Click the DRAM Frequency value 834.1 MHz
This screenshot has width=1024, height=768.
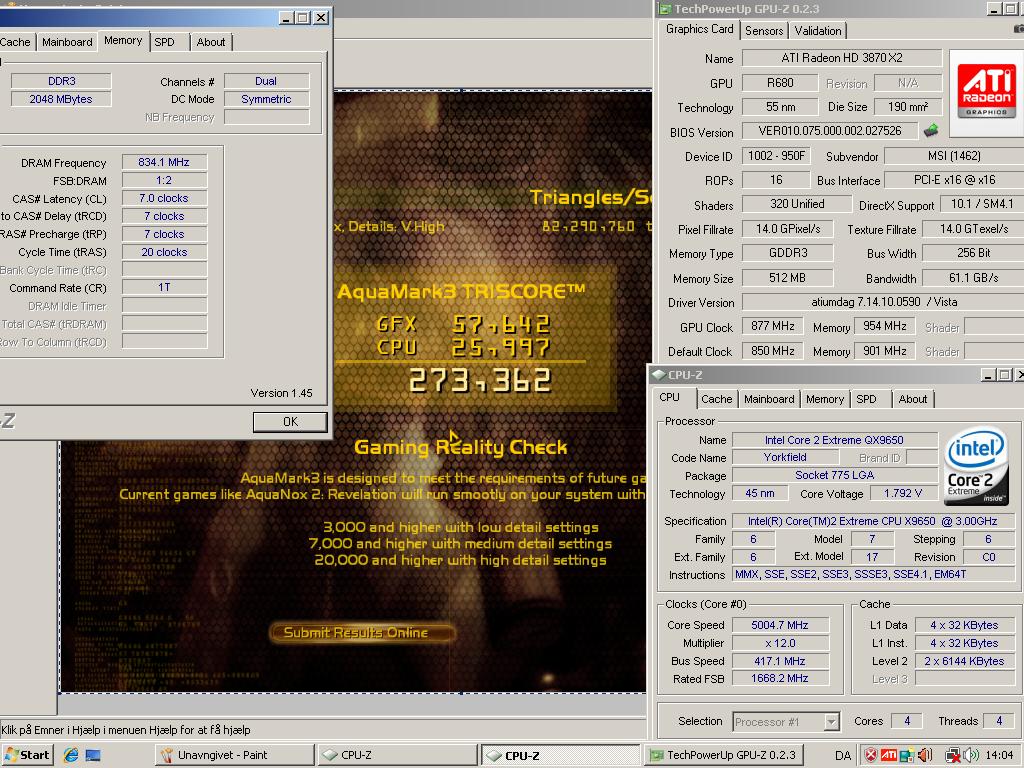[x=164, y=162]
